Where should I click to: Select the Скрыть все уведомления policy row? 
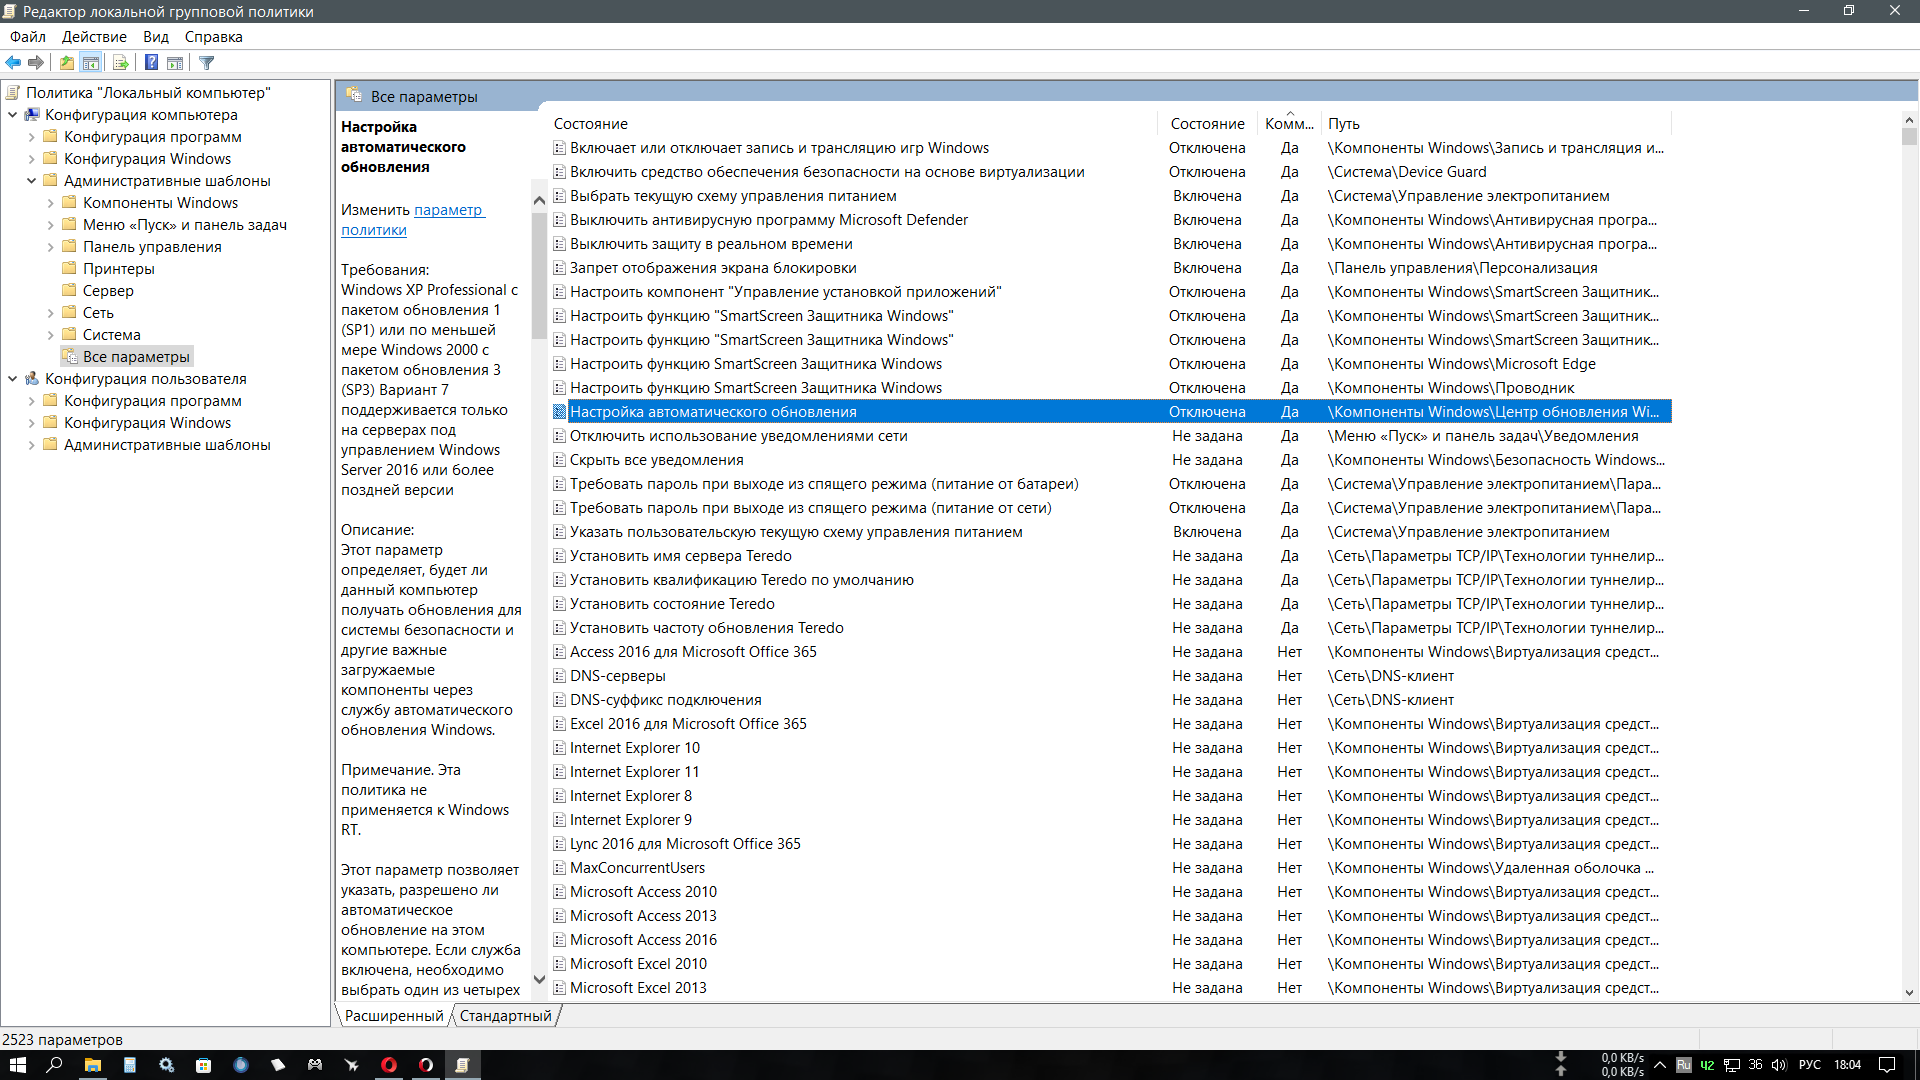tap(656, 460)
